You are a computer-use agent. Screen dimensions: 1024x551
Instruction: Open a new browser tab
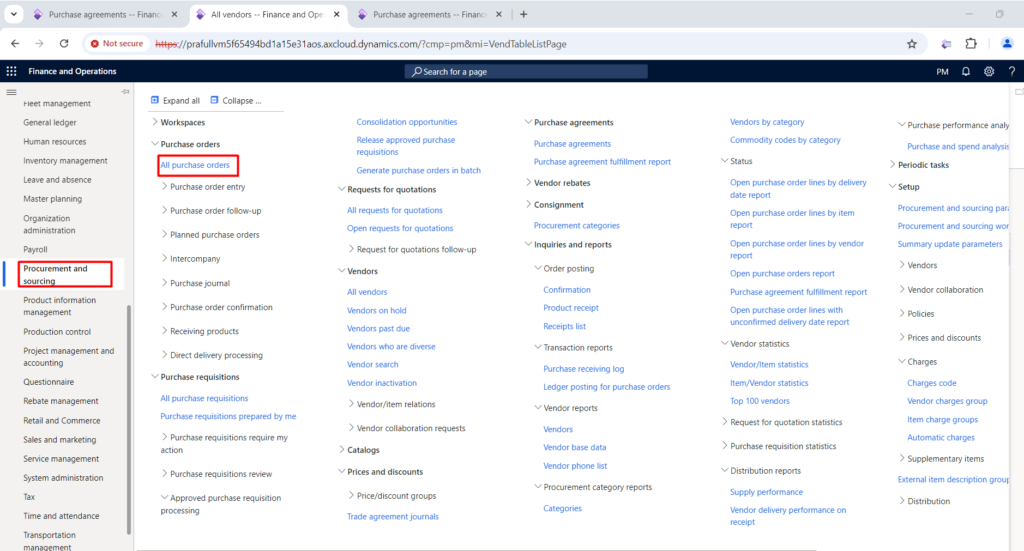523,14
